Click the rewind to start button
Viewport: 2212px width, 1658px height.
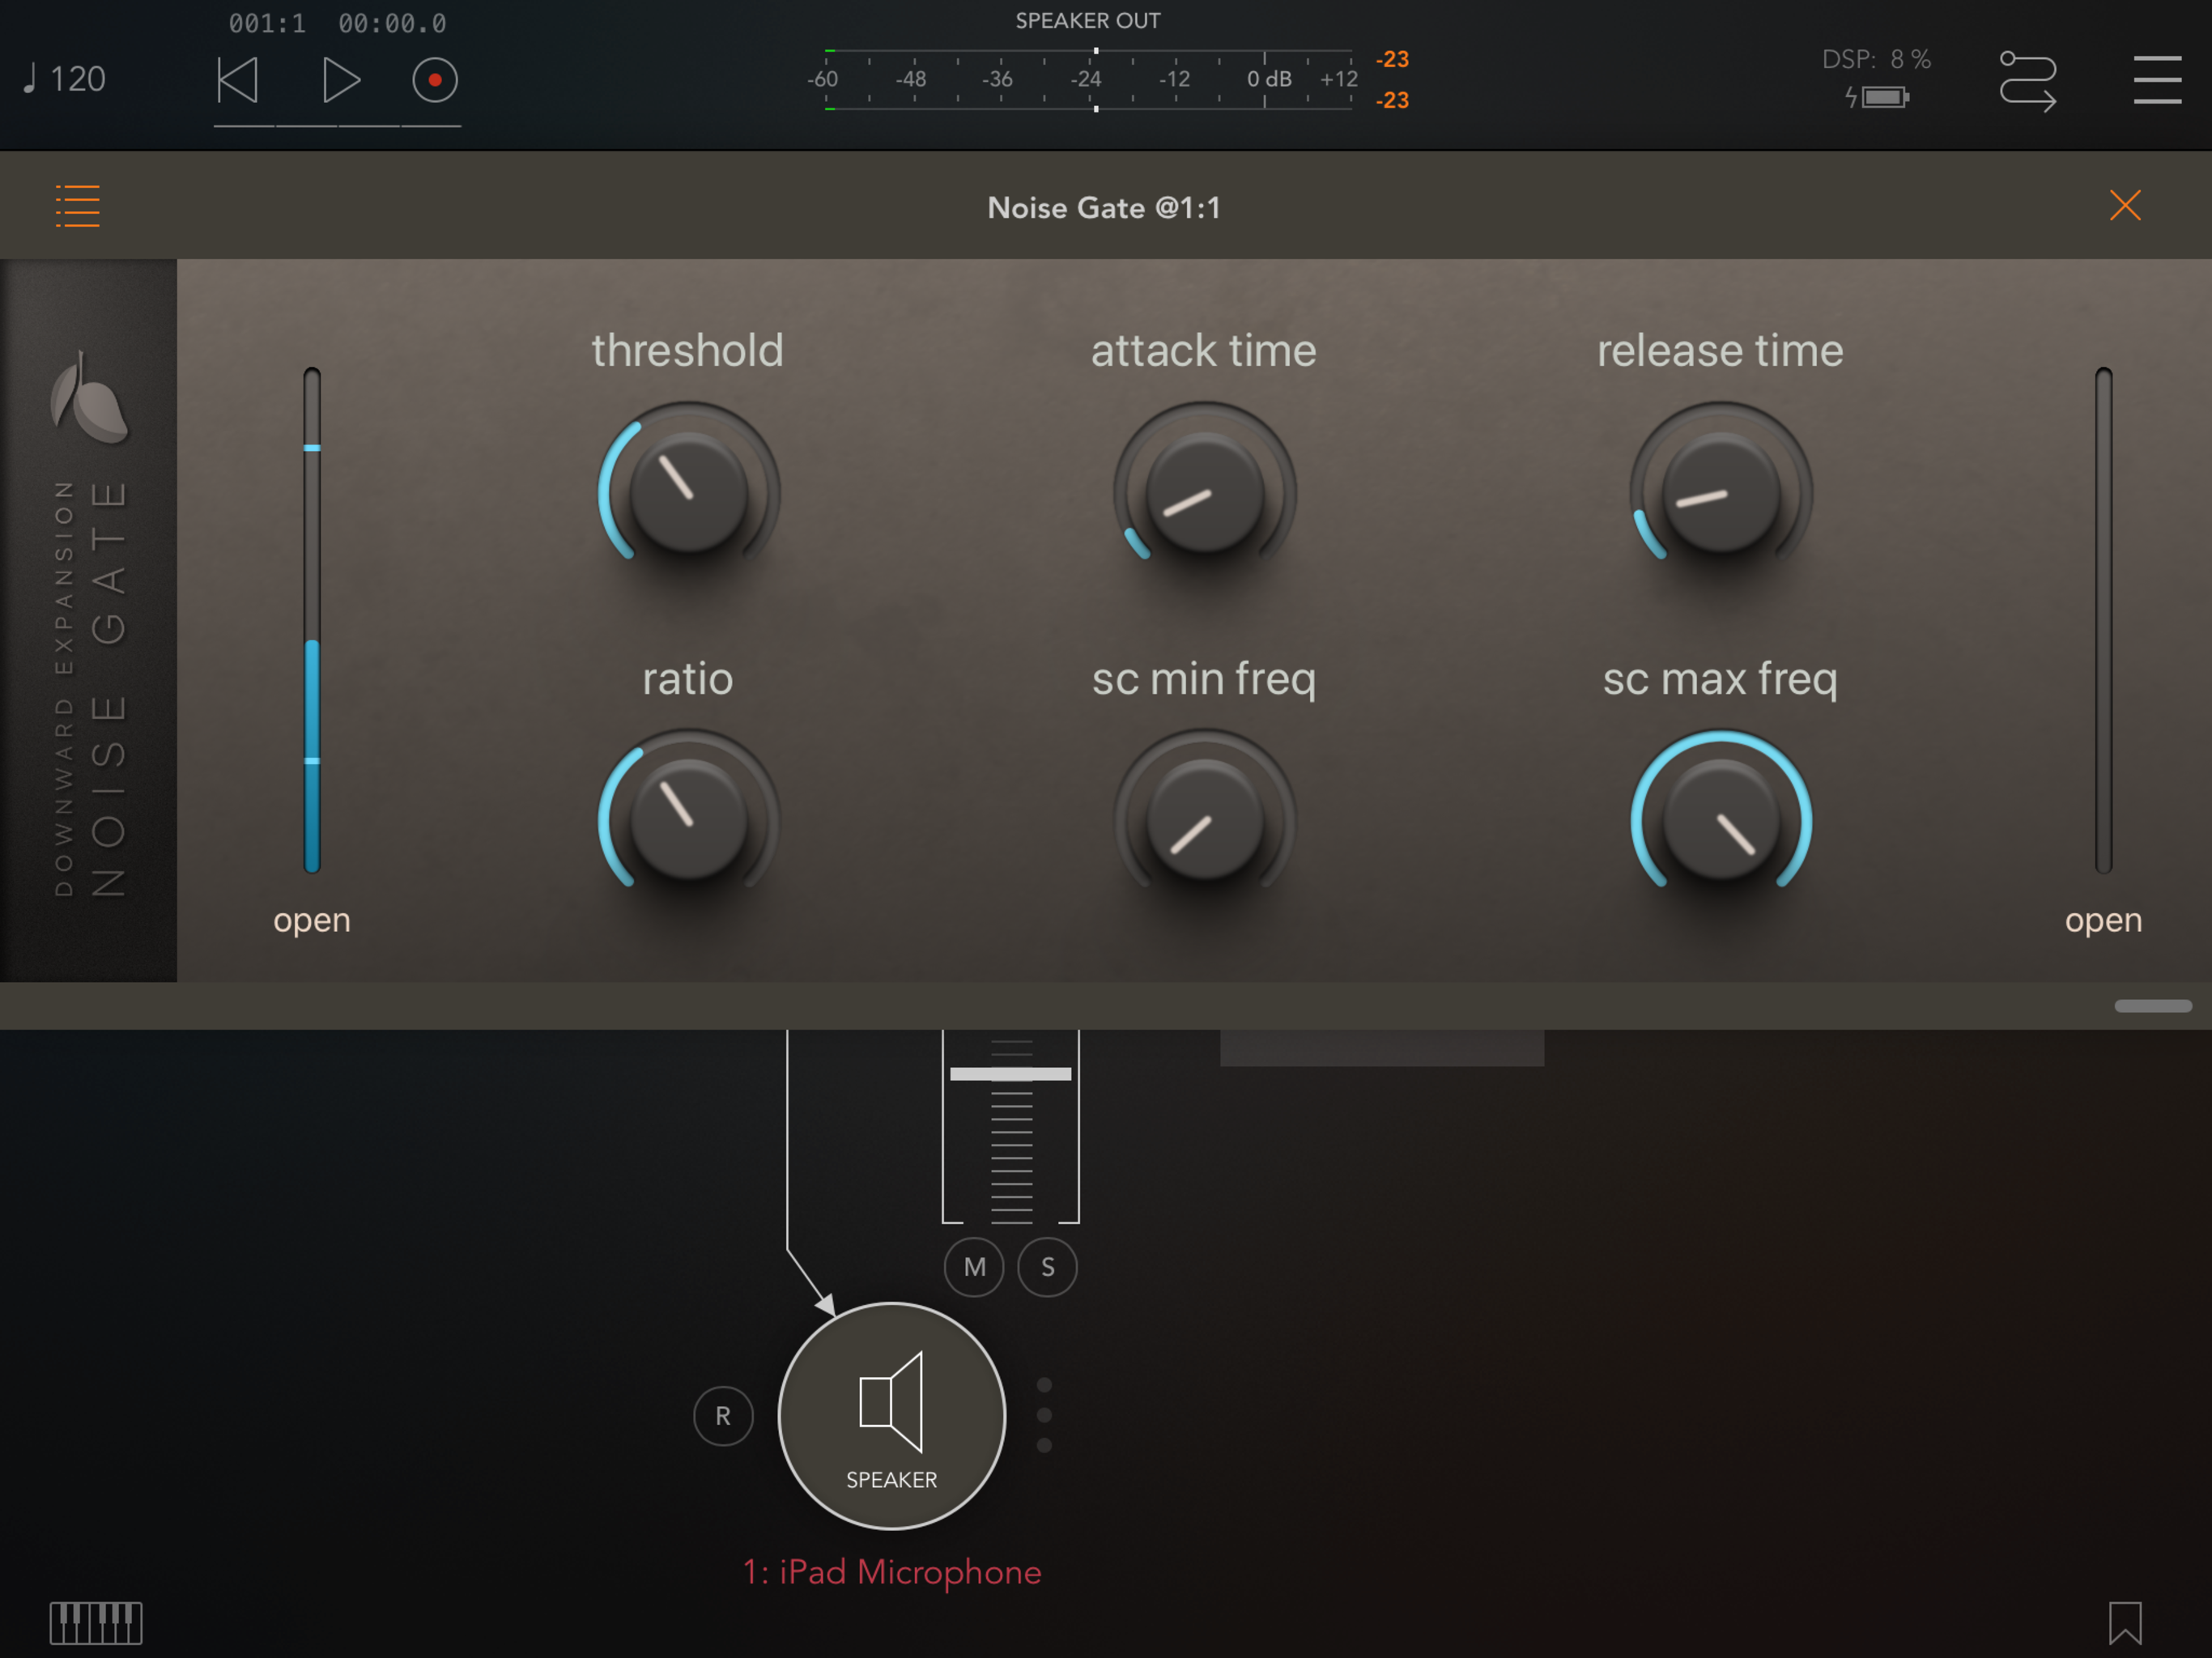(238, 80)
